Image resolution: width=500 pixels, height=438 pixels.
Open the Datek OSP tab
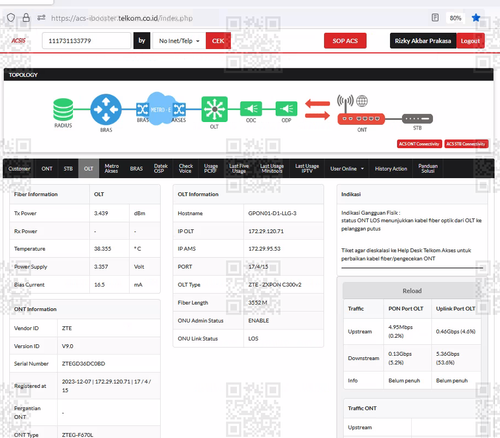click(161, 169)
